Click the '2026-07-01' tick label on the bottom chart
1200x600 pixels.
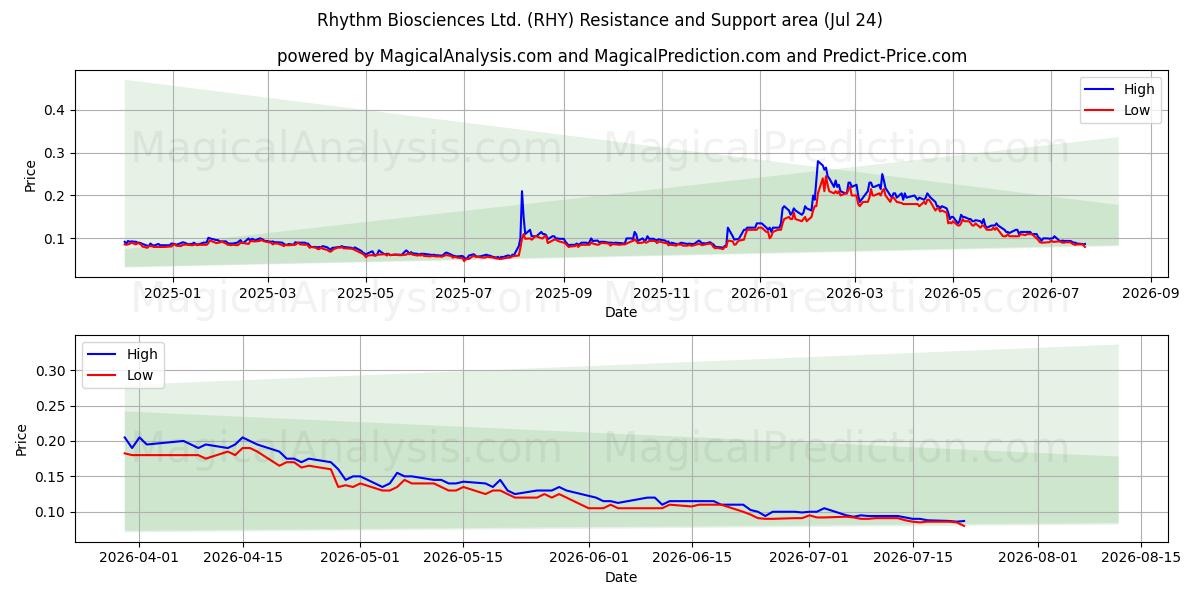tap(811, 558)
